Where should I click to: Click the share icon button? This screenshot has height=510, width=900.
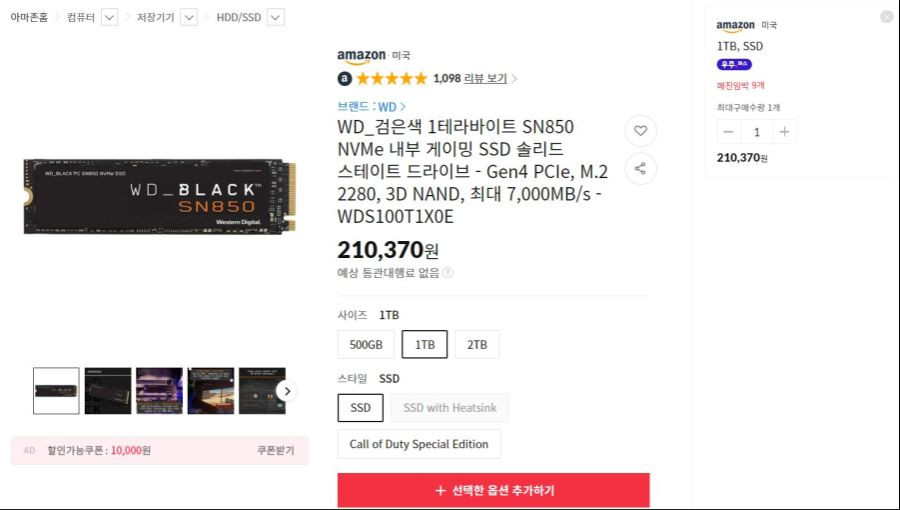pyautogui.click(x=641, y=169)
